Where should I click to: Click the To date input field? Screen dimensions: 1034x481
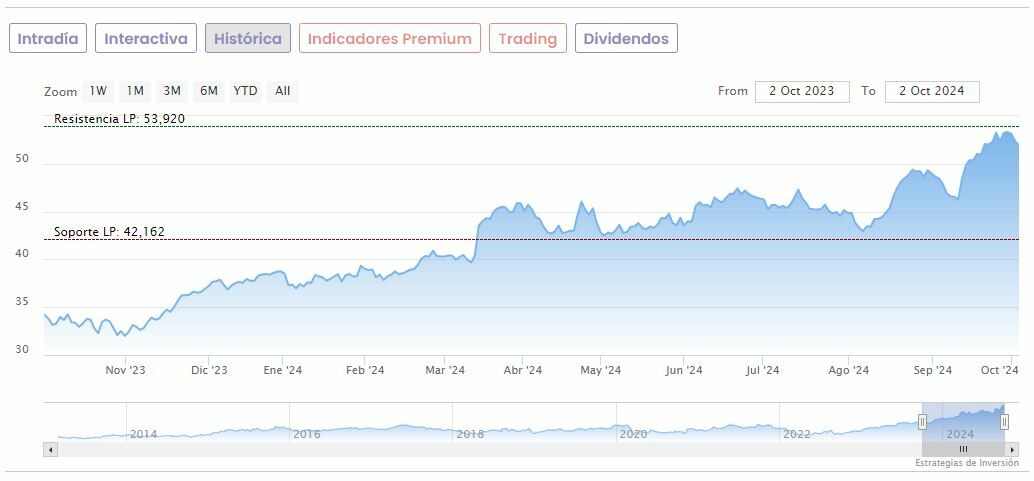(932, 91)
